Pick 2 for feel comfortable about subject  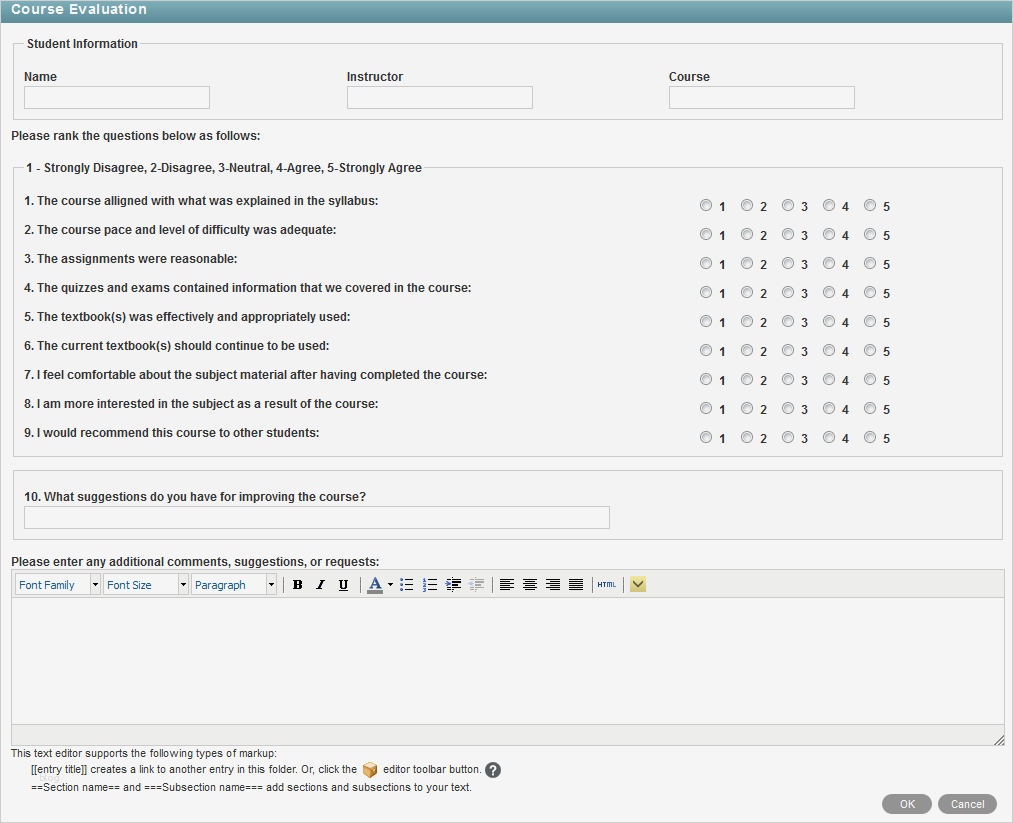point(747,380)
